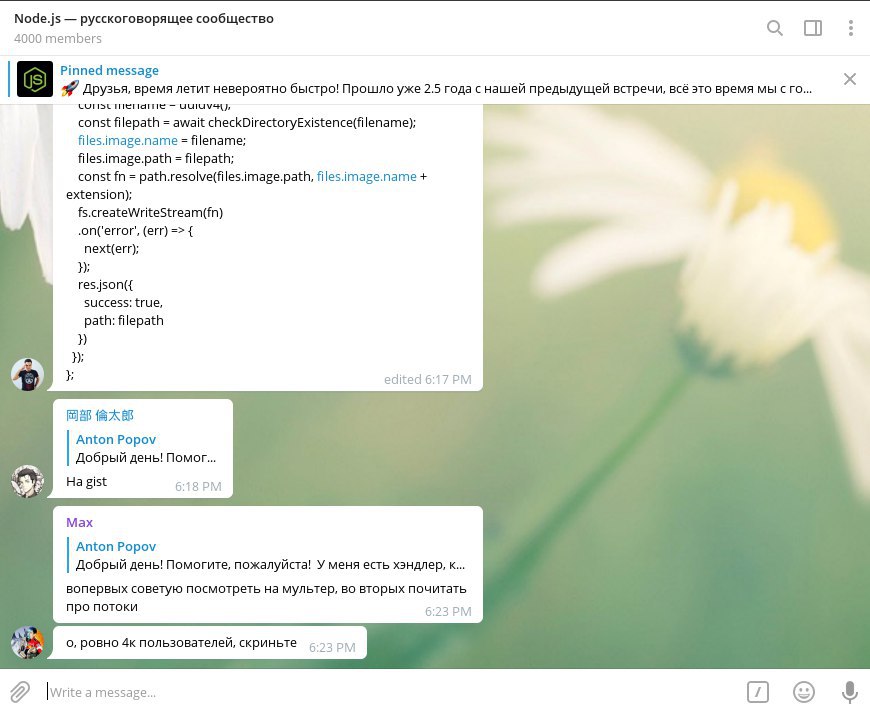The image size is (870, 709).
Task: Jump to Anton Popov reply in На gist message
Action: click(x=145, y=448)
